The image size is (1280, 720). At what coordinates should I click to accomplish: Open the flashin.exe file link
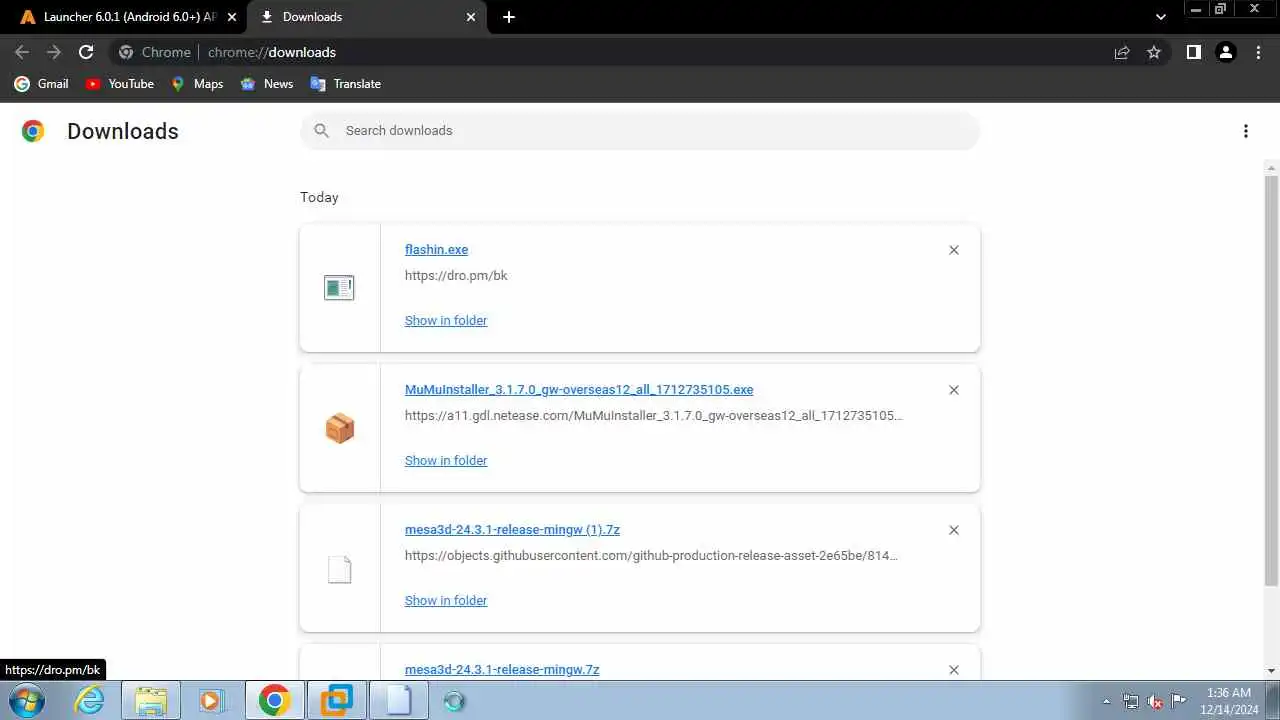436,250
